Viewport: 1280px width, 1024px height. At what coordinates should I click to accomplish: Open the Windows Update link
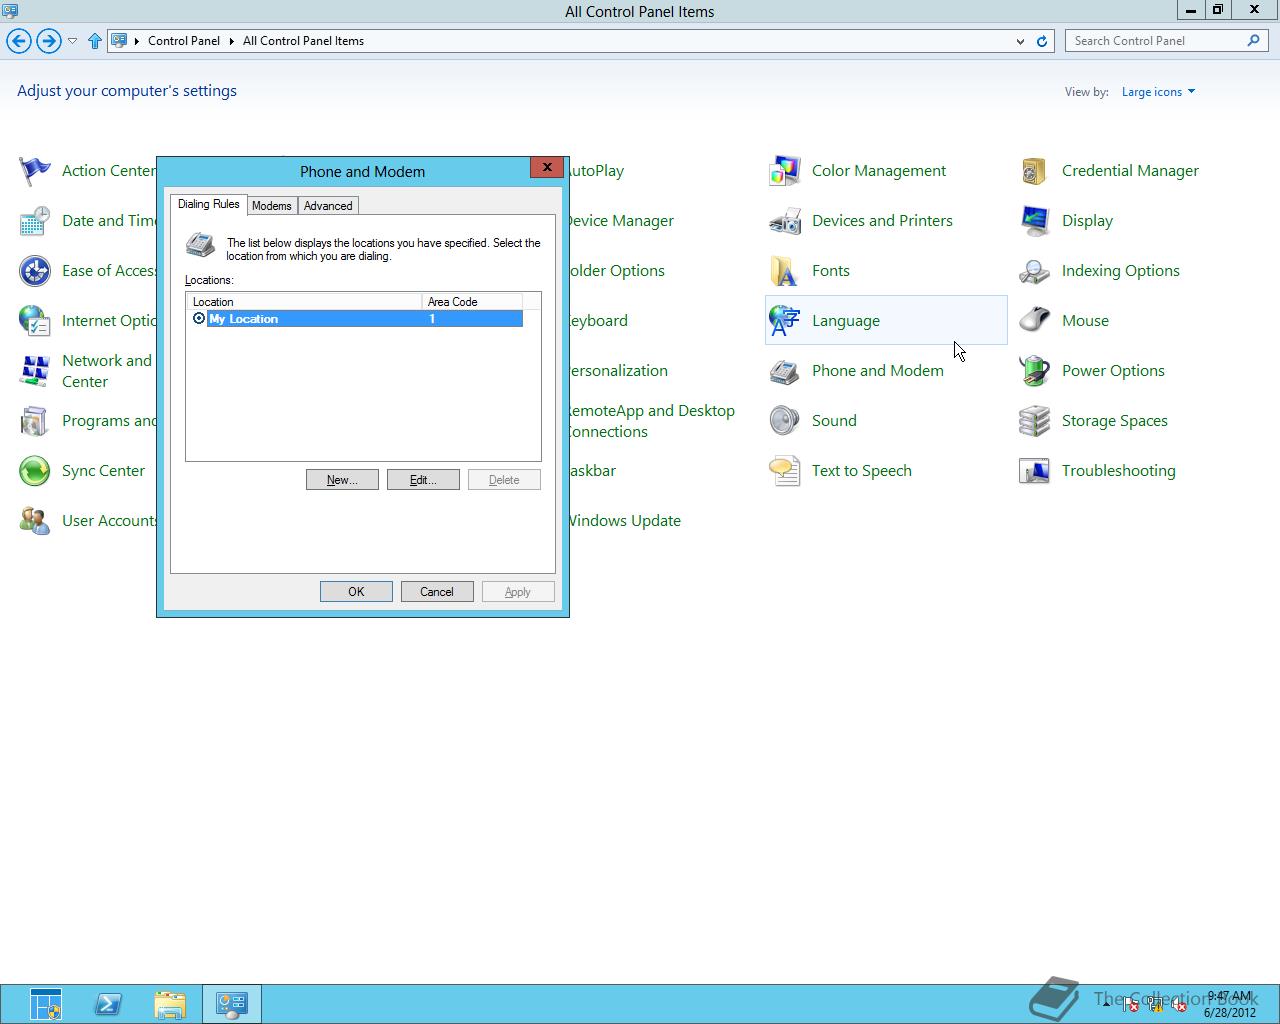click(624, 521)
